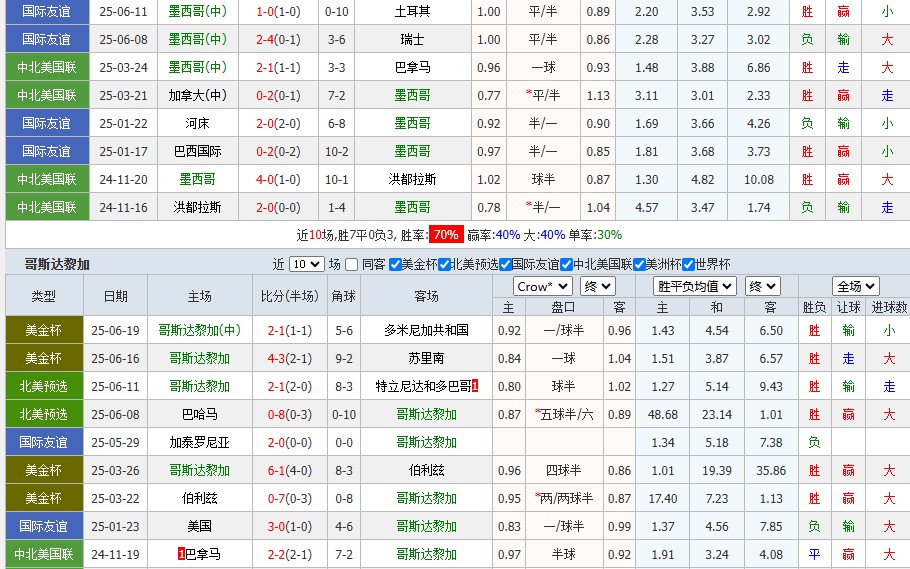Expand the 胜平负均值 dropdown
Screen dimensions: 910x569
tap(695, 286)
